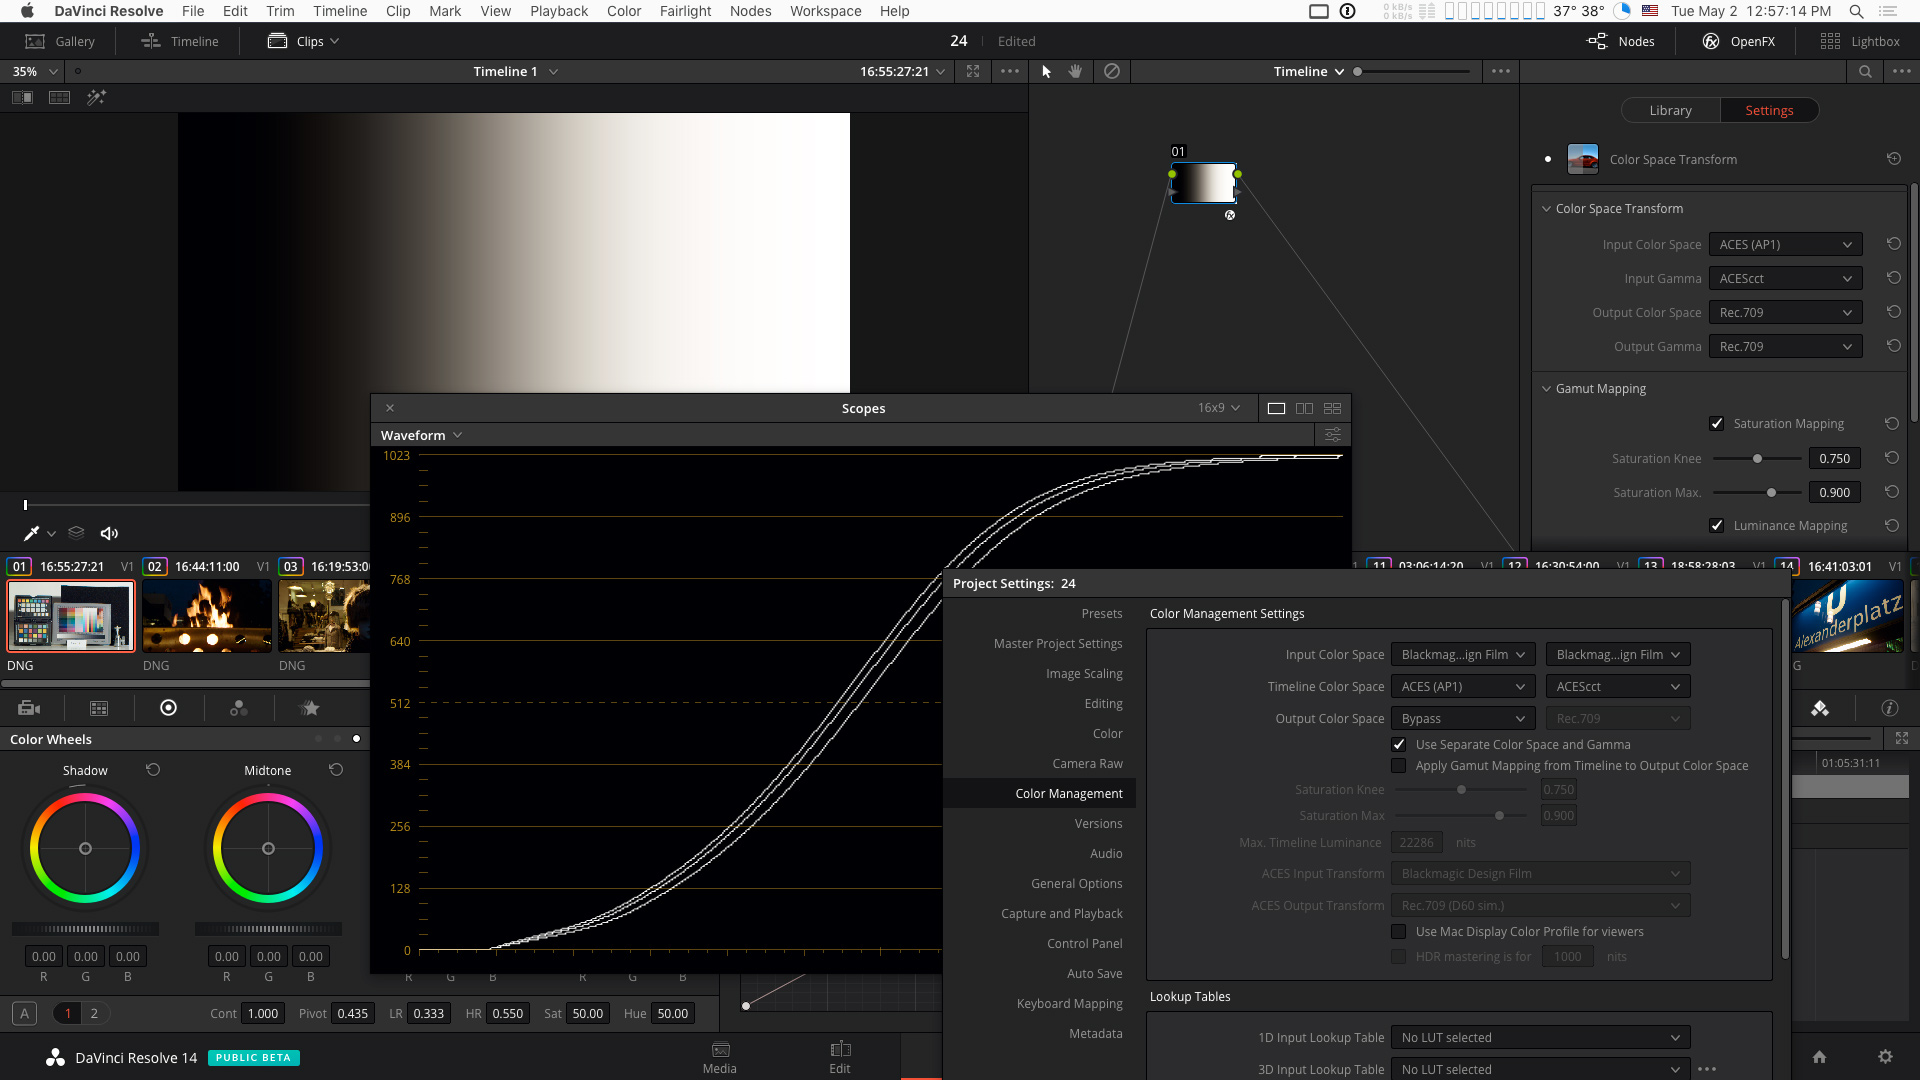Uncheck Use Separate Color Space and Gamma
Image resolution: width=1920 pixels, height=1080 pixels.
point(1399,745)
